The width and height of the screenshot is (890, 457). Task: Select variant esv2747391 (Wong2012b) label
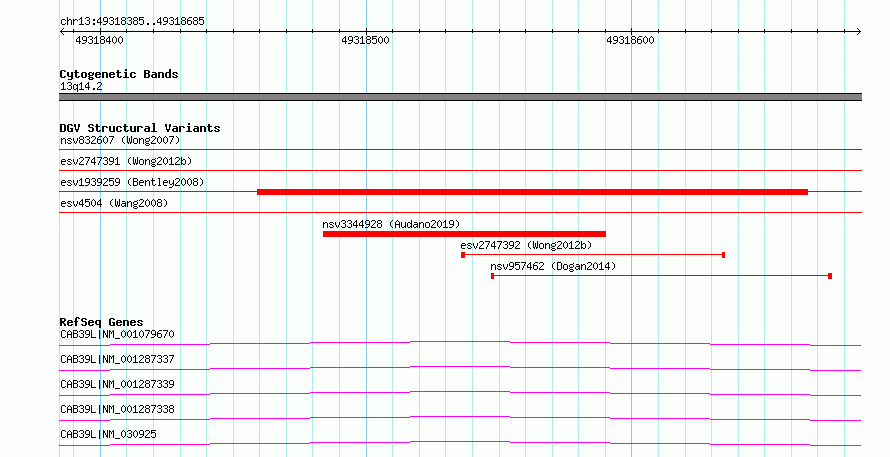[126, 161]
